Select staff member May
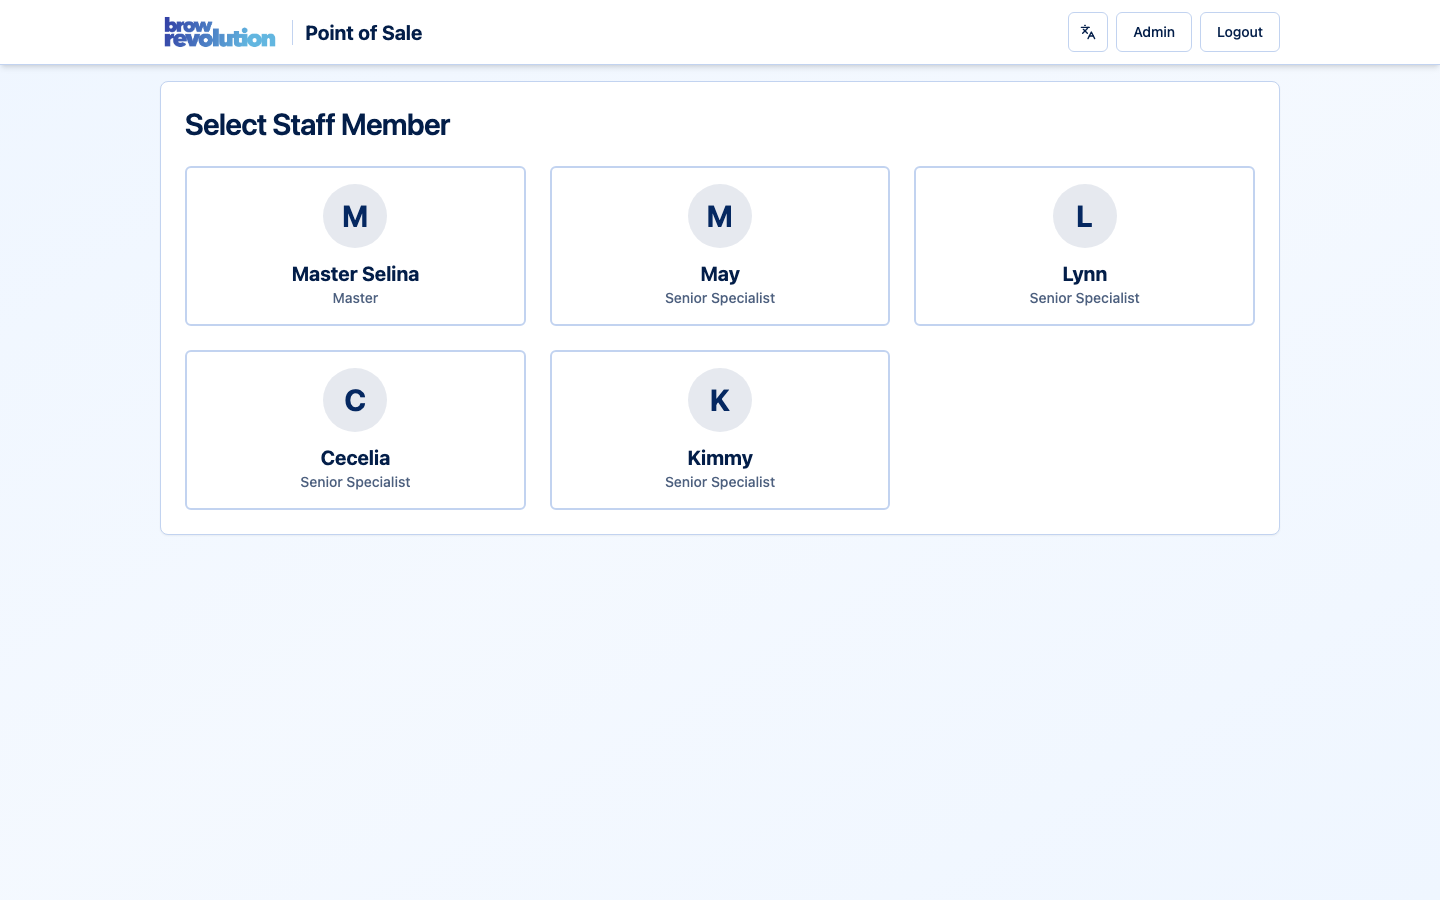Viewport: 1440px width, 900px height. click(x=720, y=246)
